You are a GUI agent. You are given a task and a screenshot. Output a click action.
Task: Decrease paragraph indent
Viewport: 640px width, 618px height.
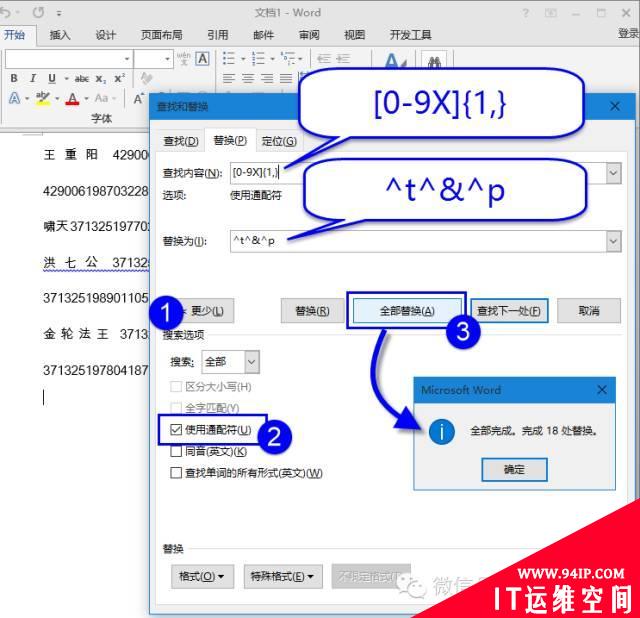click(324, 58)
